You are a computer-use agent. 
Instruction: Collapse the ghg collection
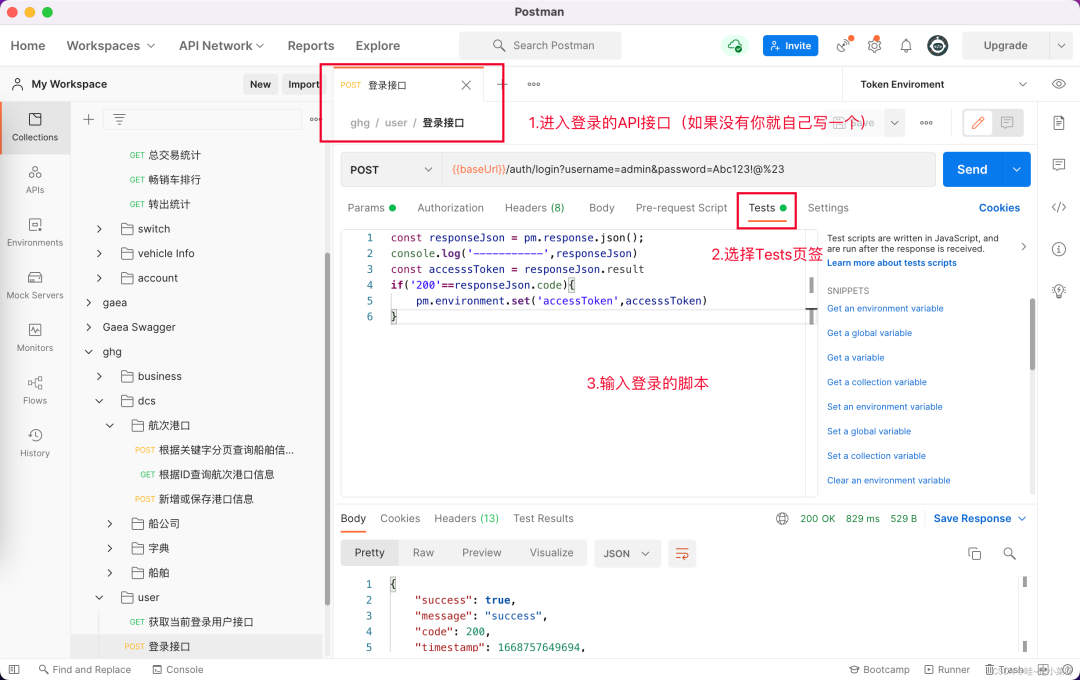[88, 352]
